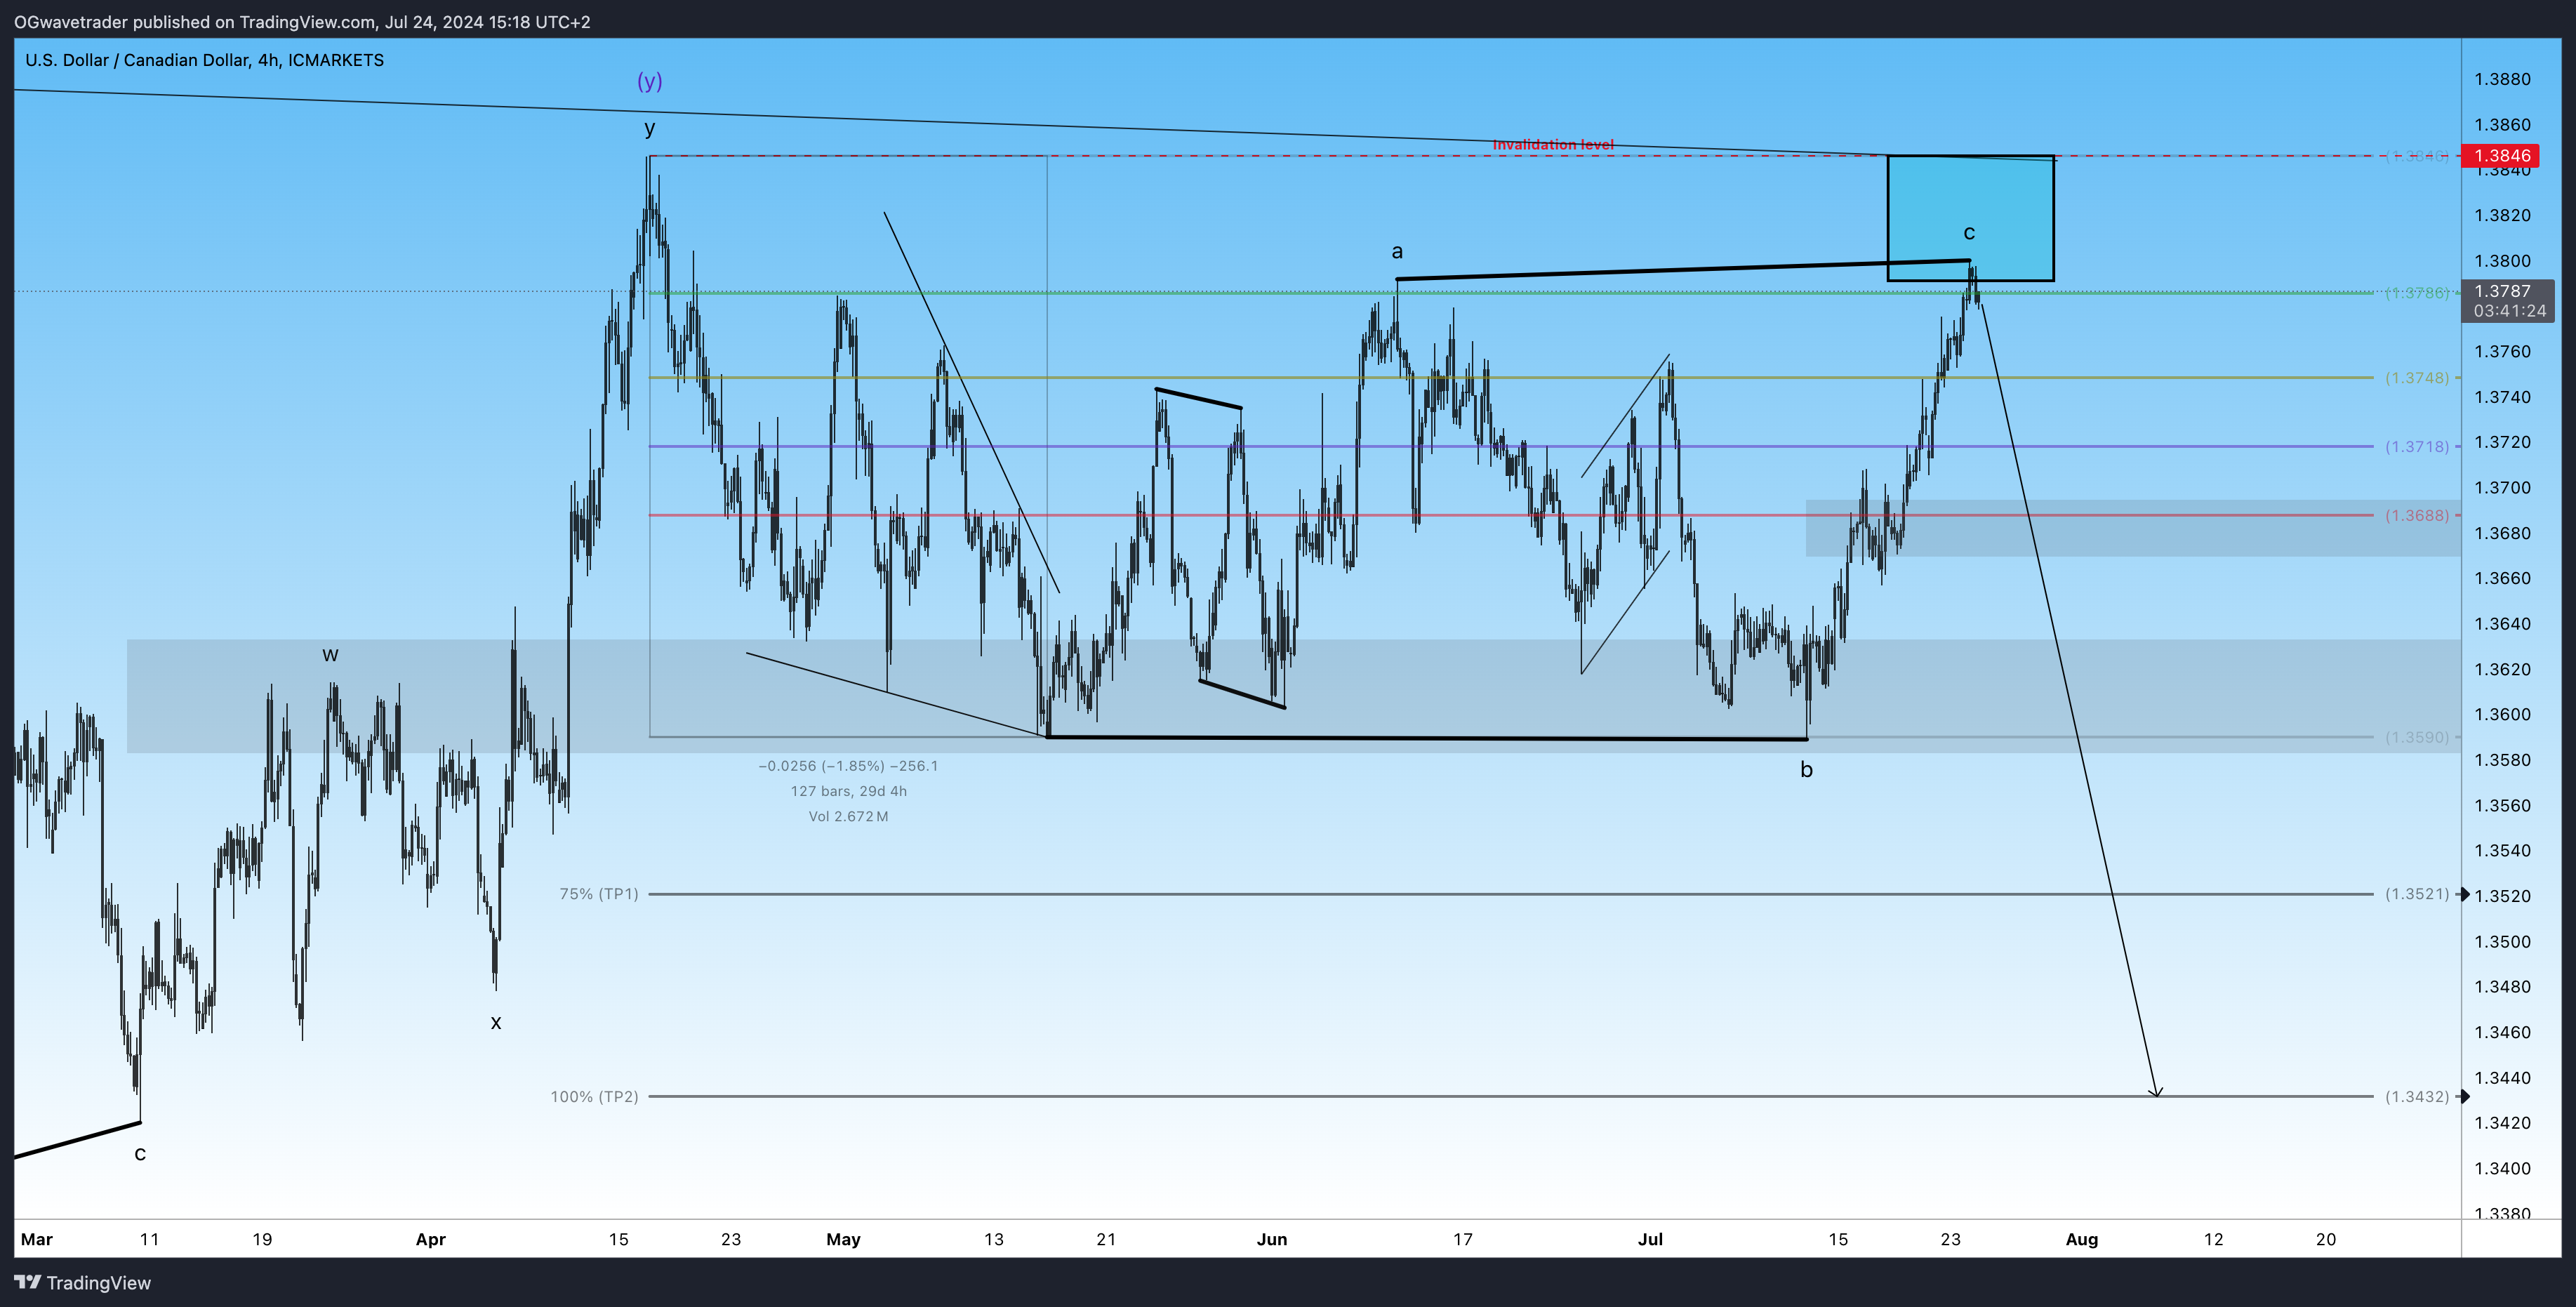The width and height of the screenshot is (2576, 1307).
Task: Select the x wave label
Action: tap(496, 1022)
